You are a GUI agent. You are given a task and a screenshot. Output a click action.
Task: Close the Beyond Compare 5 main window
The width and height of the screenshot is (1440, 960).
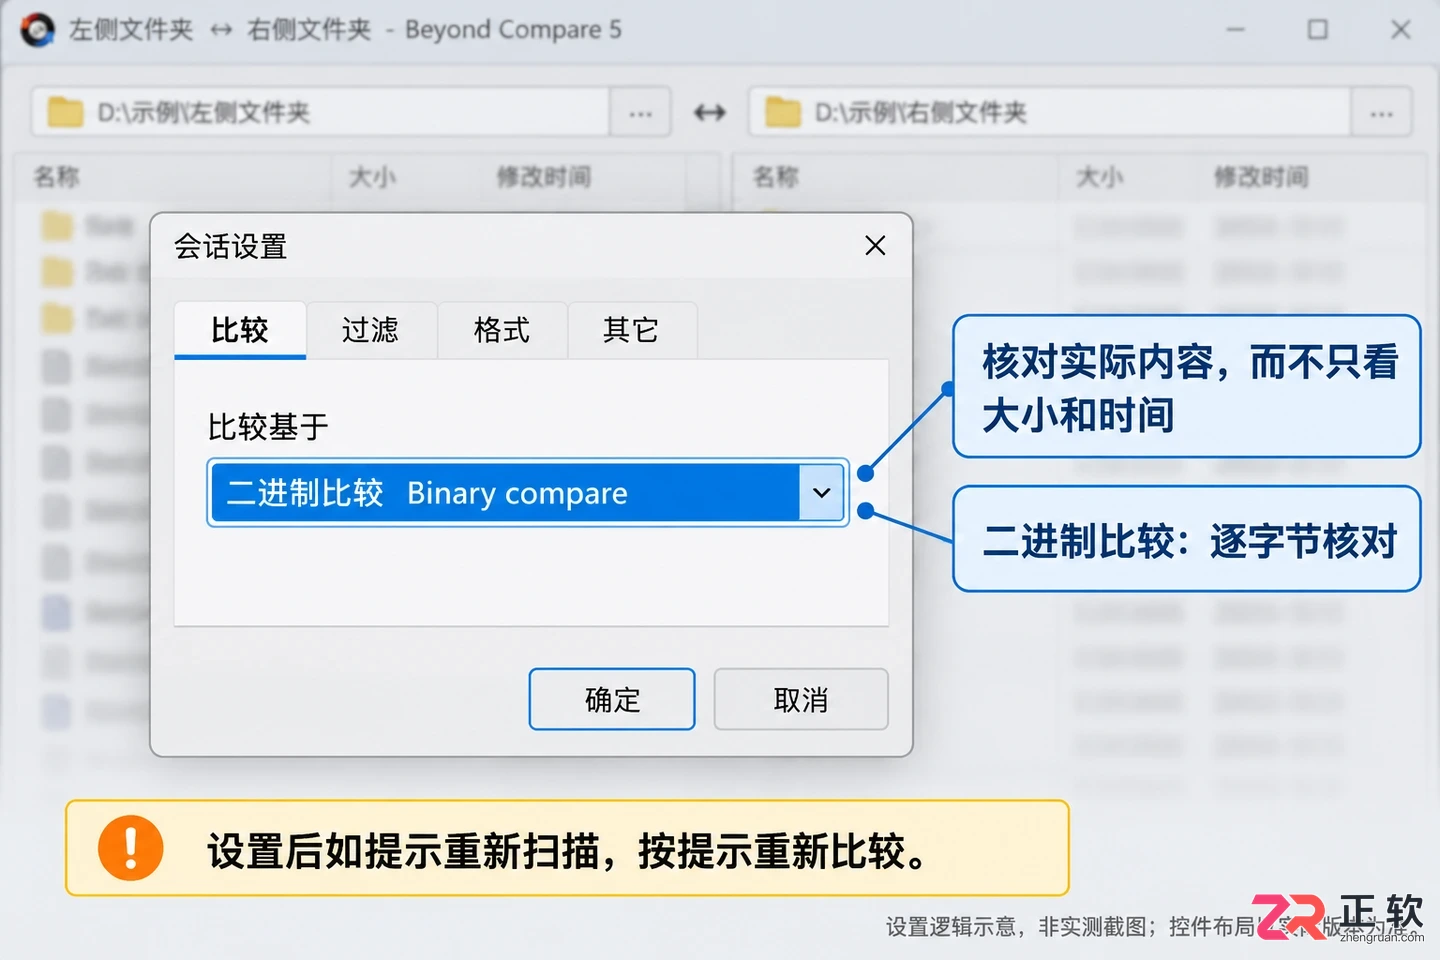click(x=1401, y=30)
